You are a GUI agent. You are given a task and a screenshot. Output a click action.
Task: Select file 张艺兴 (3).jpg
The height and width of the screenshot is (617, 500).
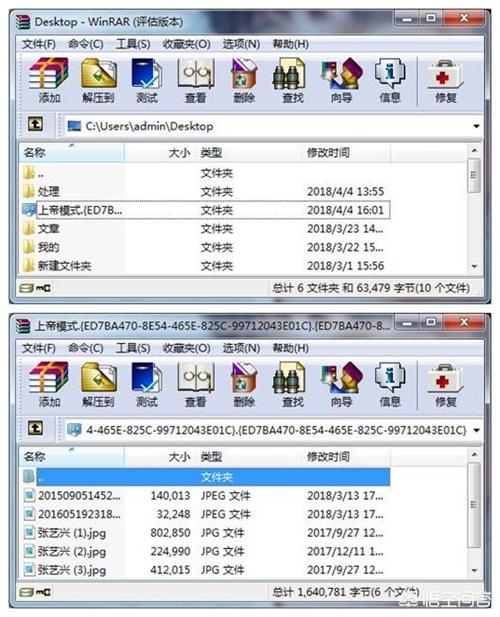click(x=205, y=570)
